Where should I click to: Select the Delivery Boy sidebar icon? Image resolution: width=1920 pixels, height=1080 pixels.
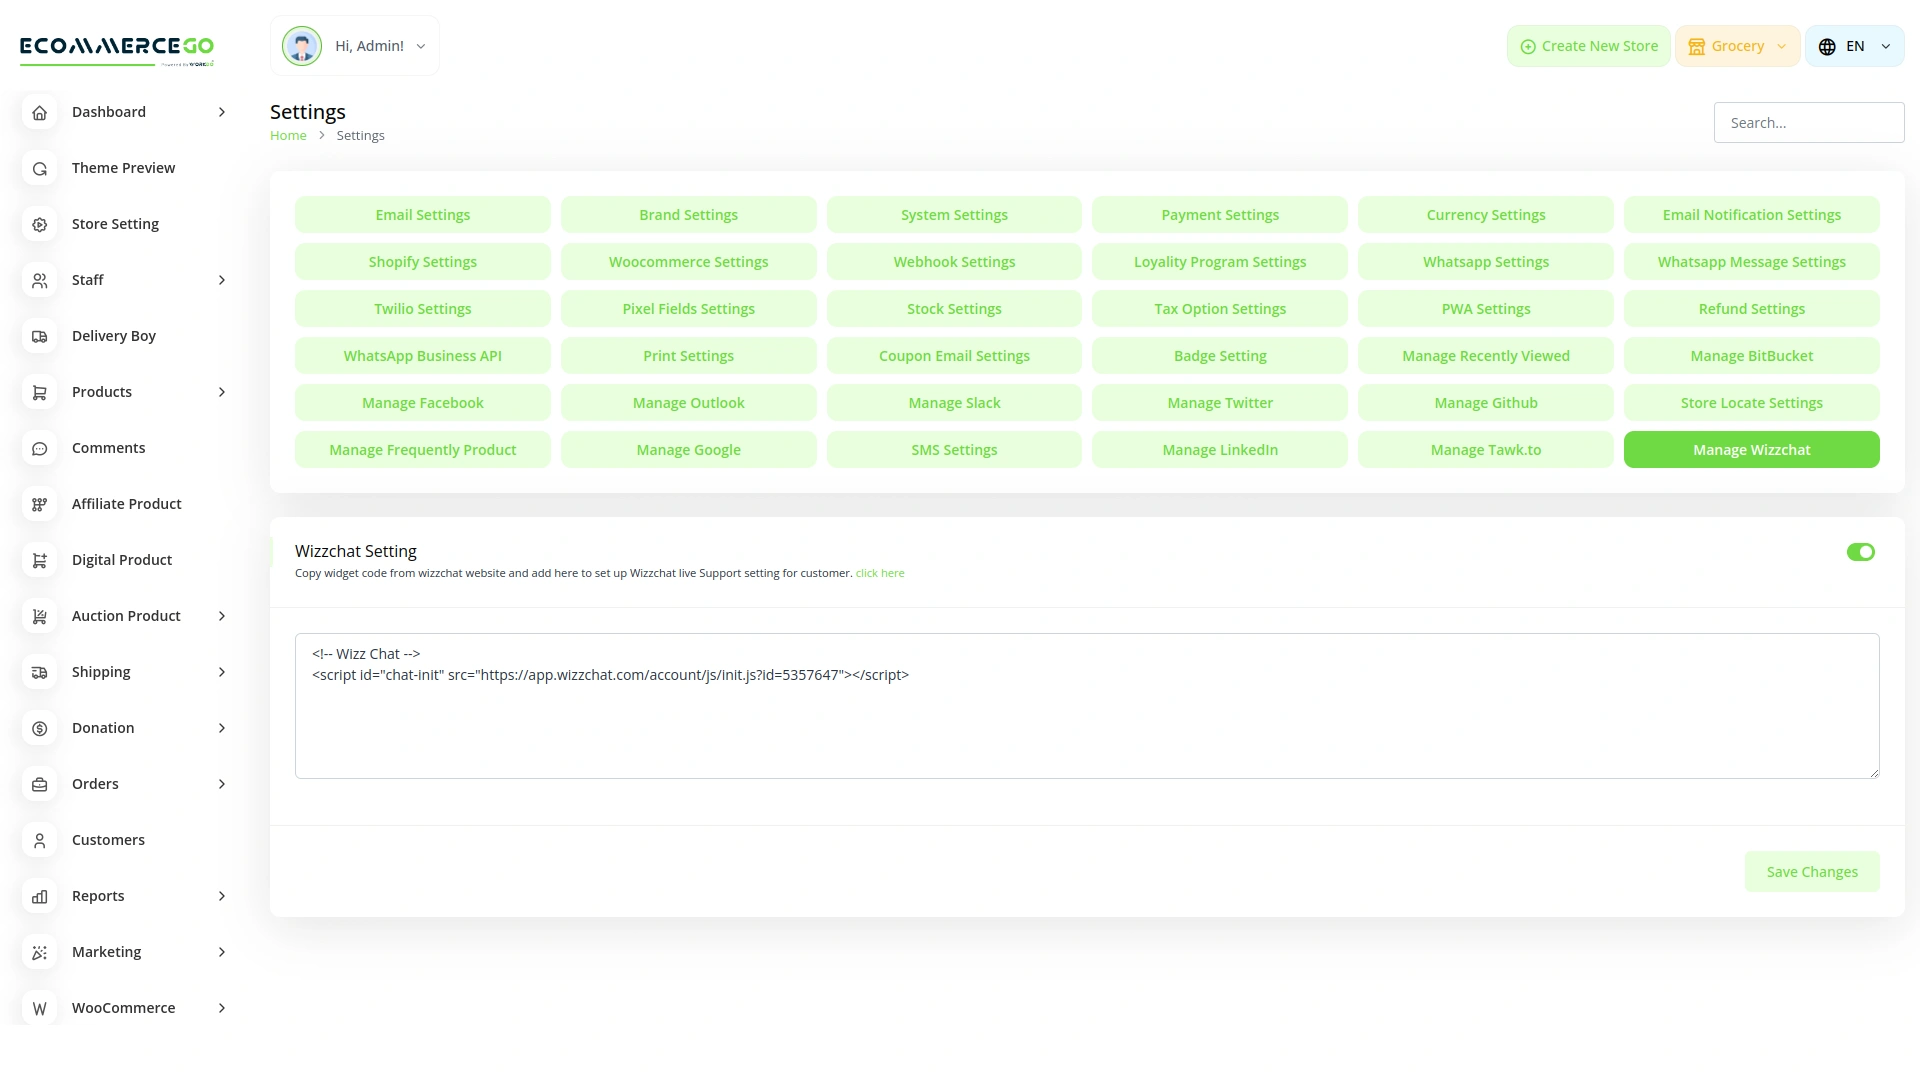click(39, 336)
